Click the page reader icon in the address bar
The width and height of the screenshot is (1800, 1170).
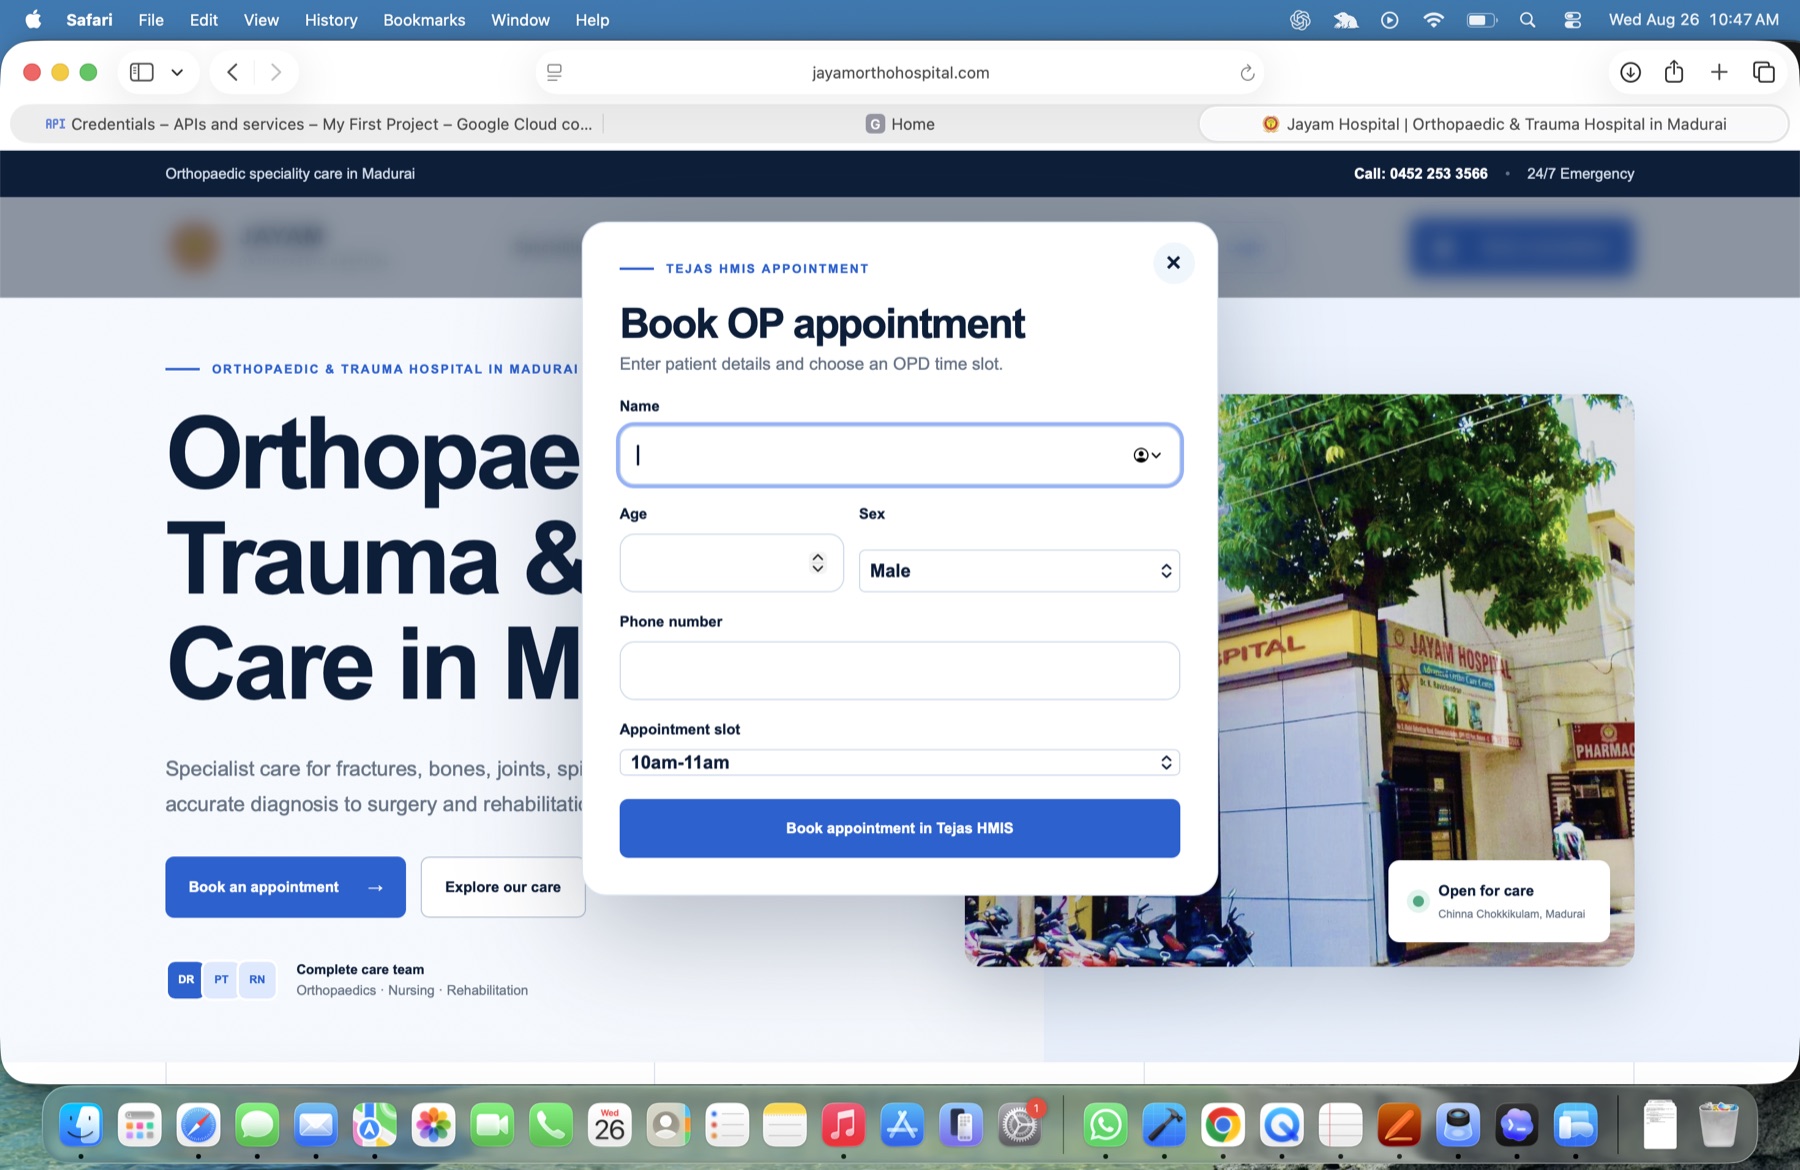click(x=555, y=73)
